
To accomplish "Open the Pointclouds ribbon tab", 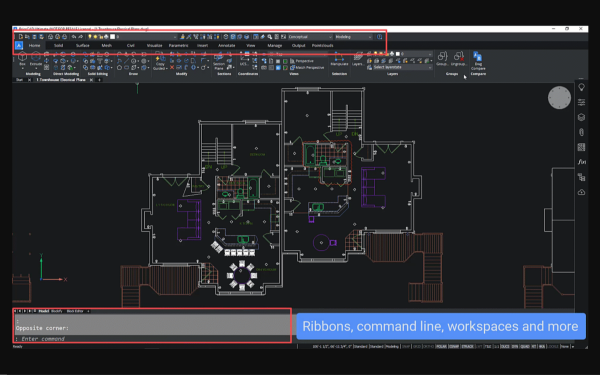I will [322, 46].
